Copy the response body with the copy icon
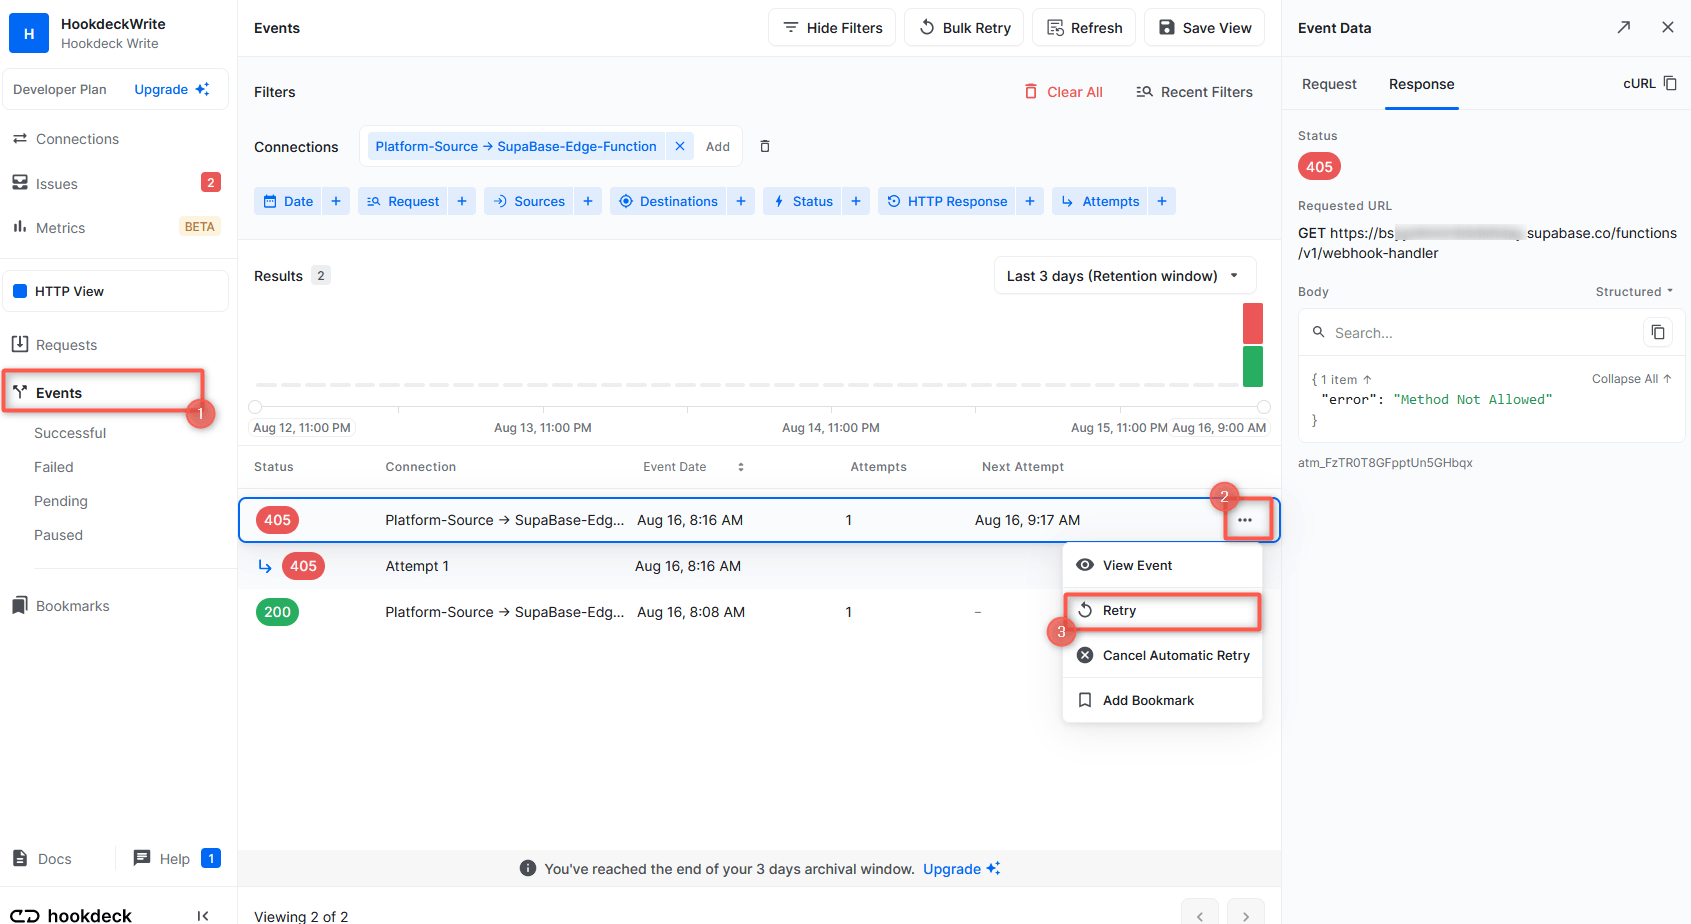This screenshot has width=1691, height=924. pyautogui.click(x=1657, y=332)
